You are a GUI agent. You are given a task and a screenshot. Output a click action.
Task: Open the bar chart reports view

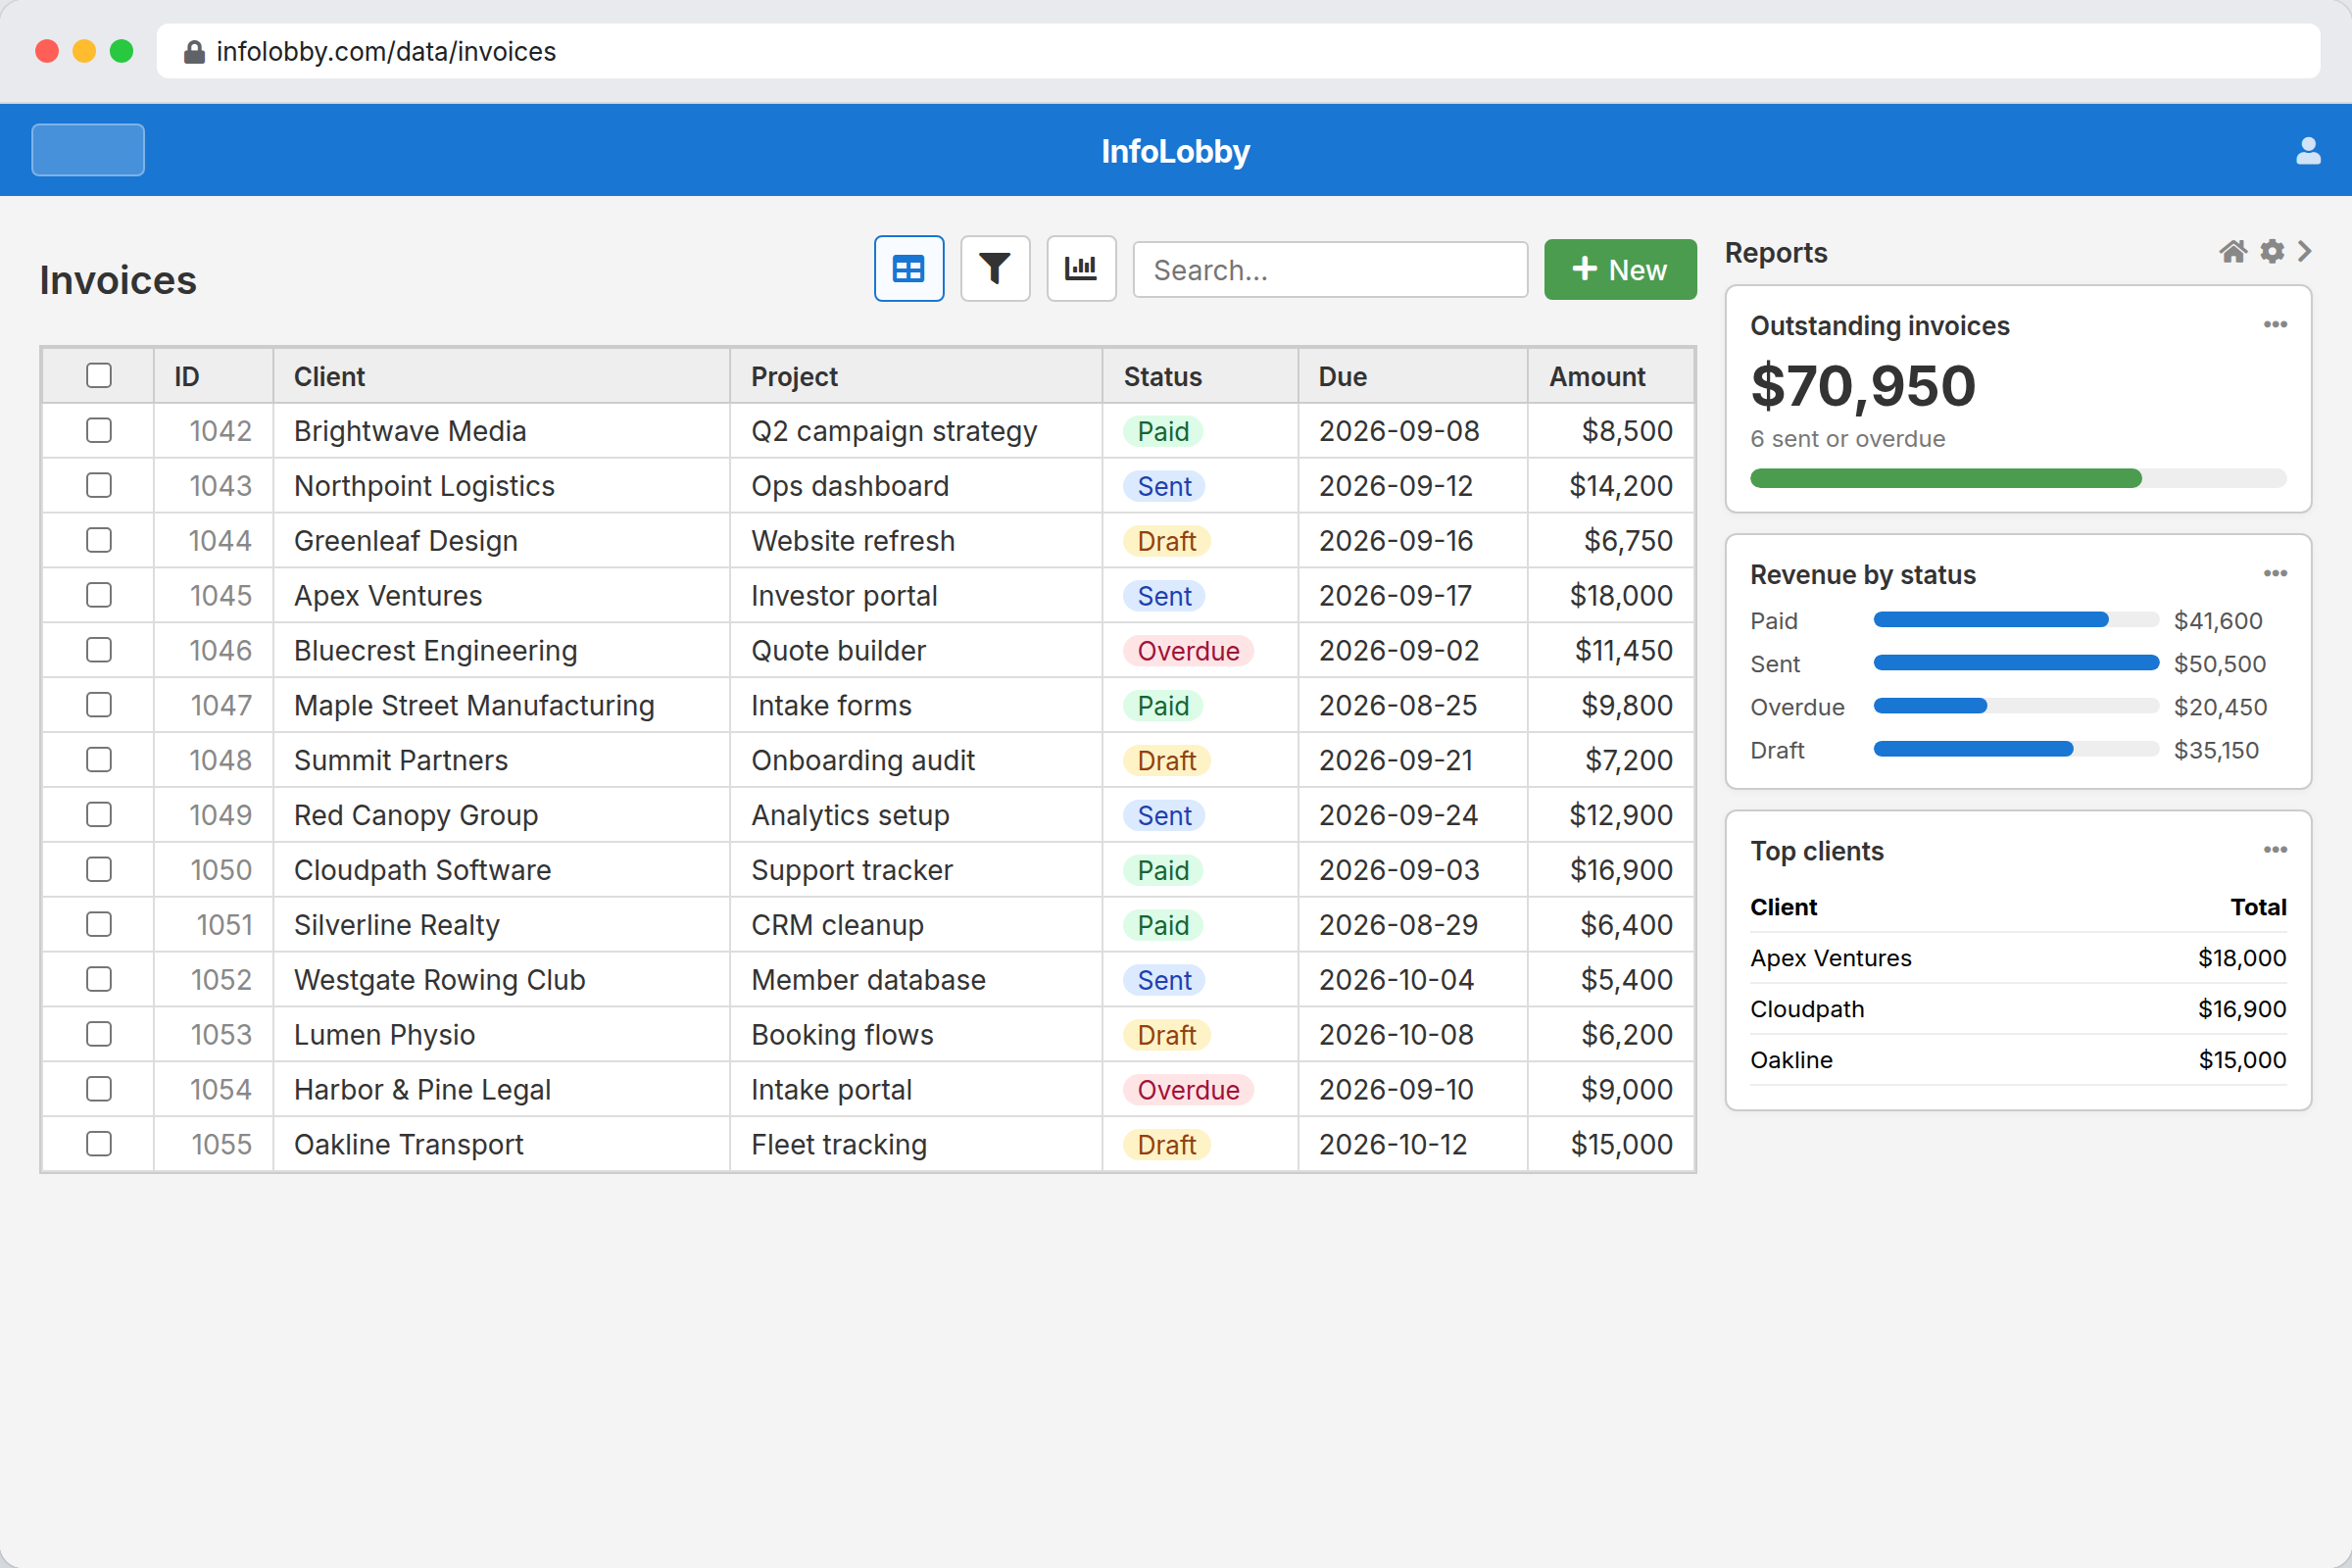tap(1081, 269)
